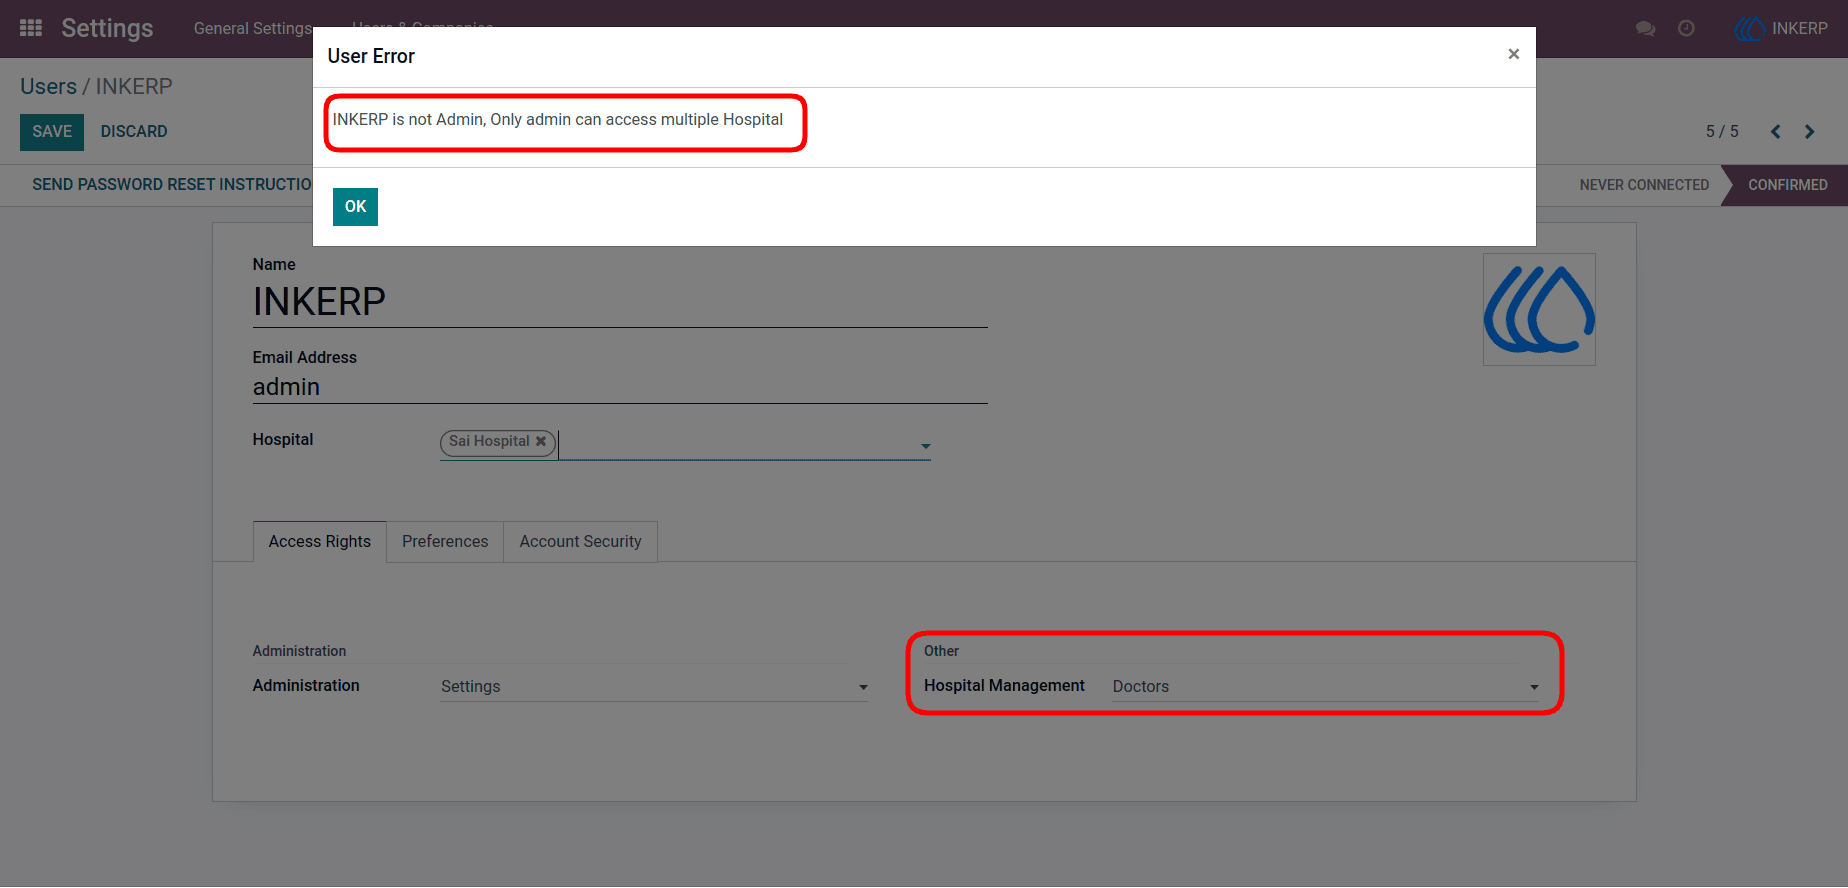The image size is (1848, 888).
Task: Click the Settings app title
Action: (107, 28)
